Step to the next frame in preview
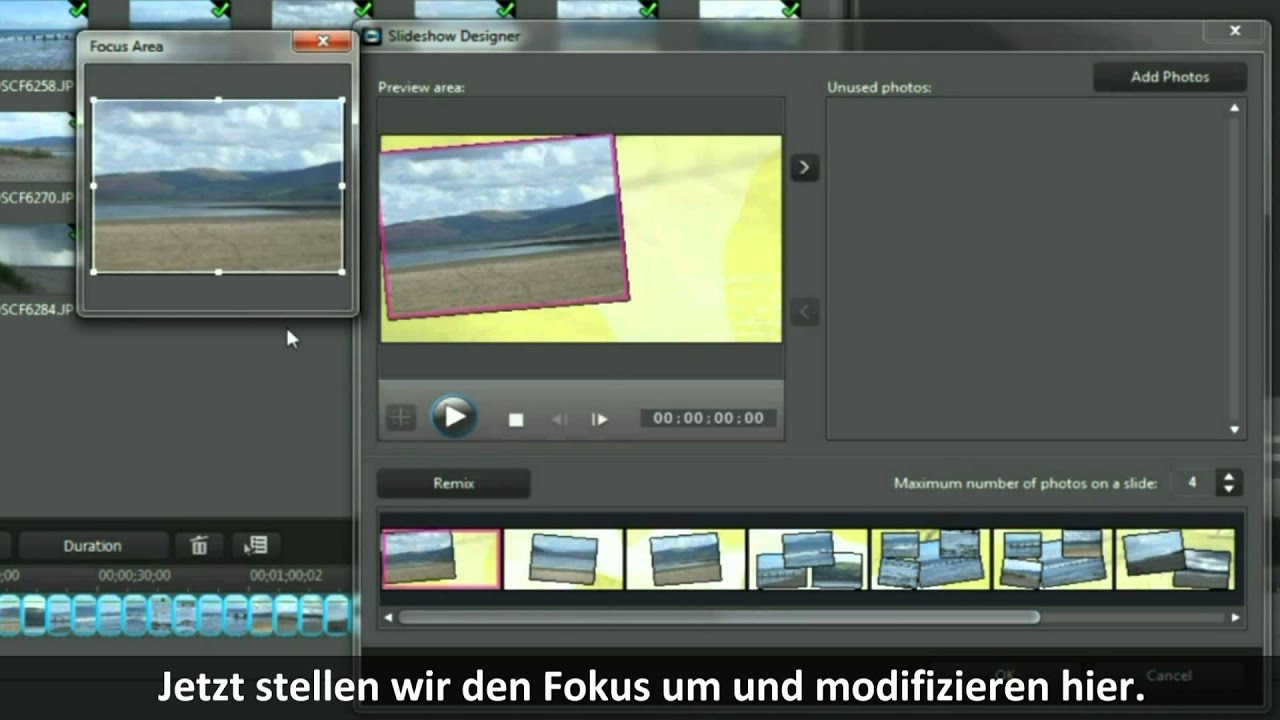 point(599,420)
